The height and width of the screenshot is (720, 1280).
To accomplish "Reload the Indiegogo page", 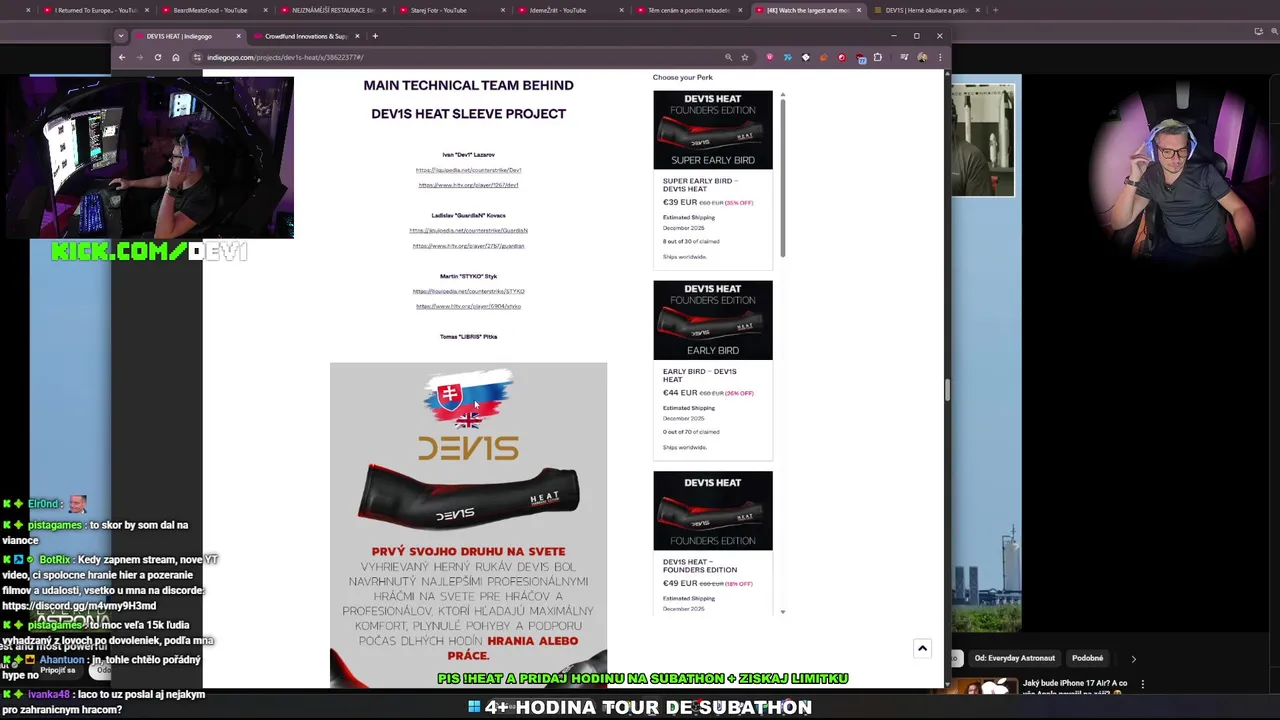I will click(158, 57).
